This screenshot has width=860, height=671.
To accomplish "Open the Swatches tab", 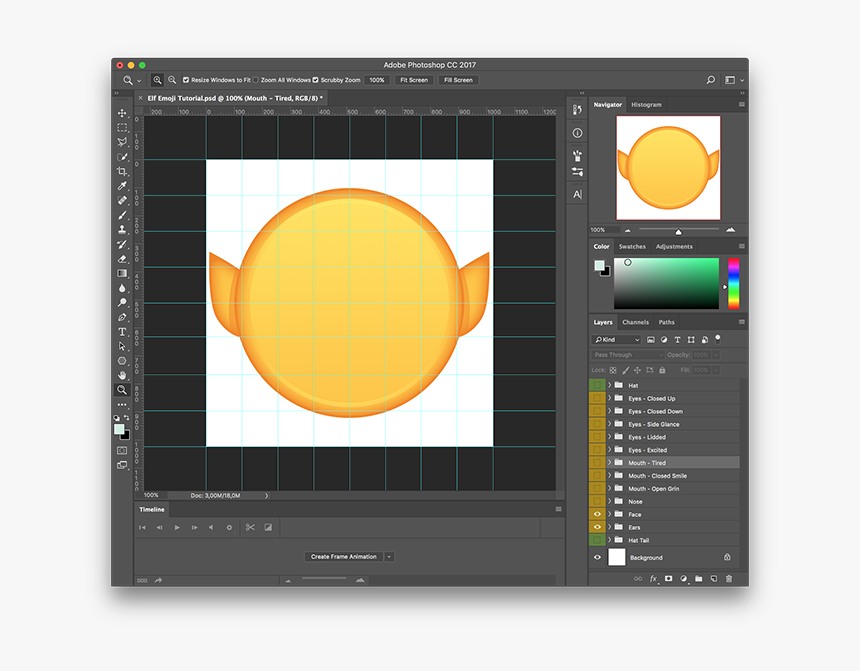I will (x=632, y=246).
